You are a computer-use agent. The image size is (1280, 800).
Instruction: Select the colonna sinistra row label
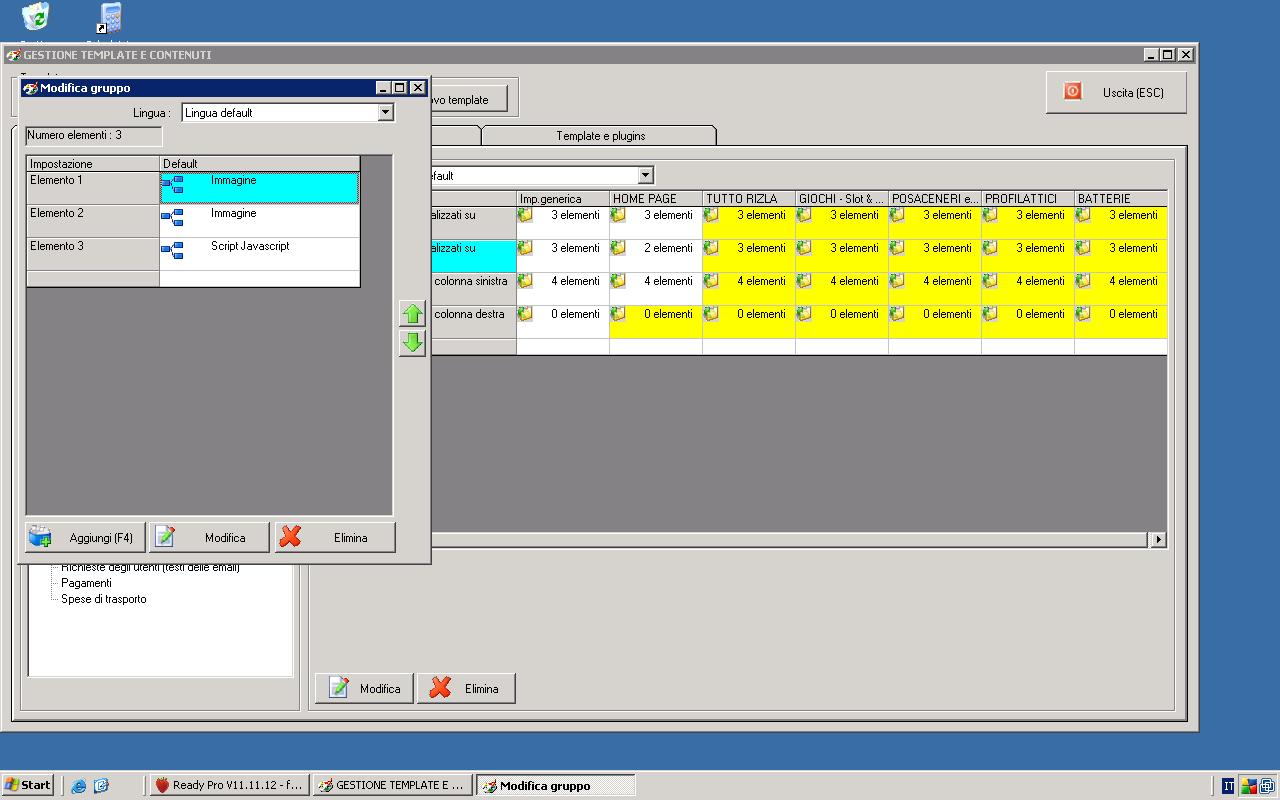[x=471, y=282]
